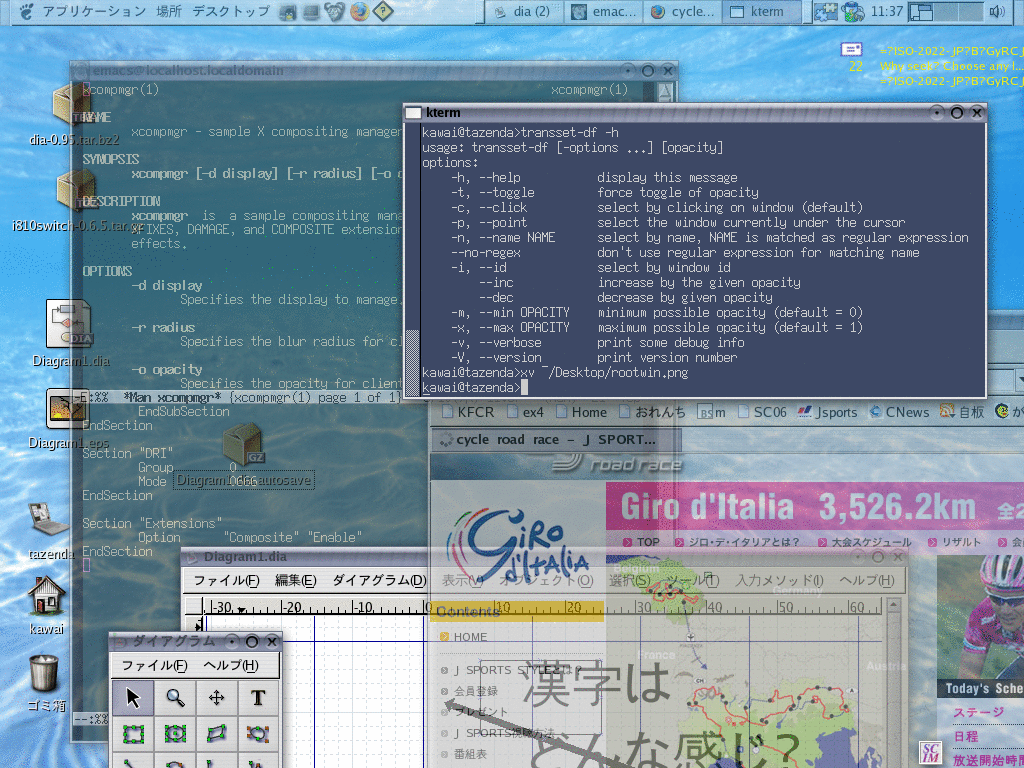The image size is (1024, 768).
Task: Click the clock showing 11:37
Action: (887, 12)
